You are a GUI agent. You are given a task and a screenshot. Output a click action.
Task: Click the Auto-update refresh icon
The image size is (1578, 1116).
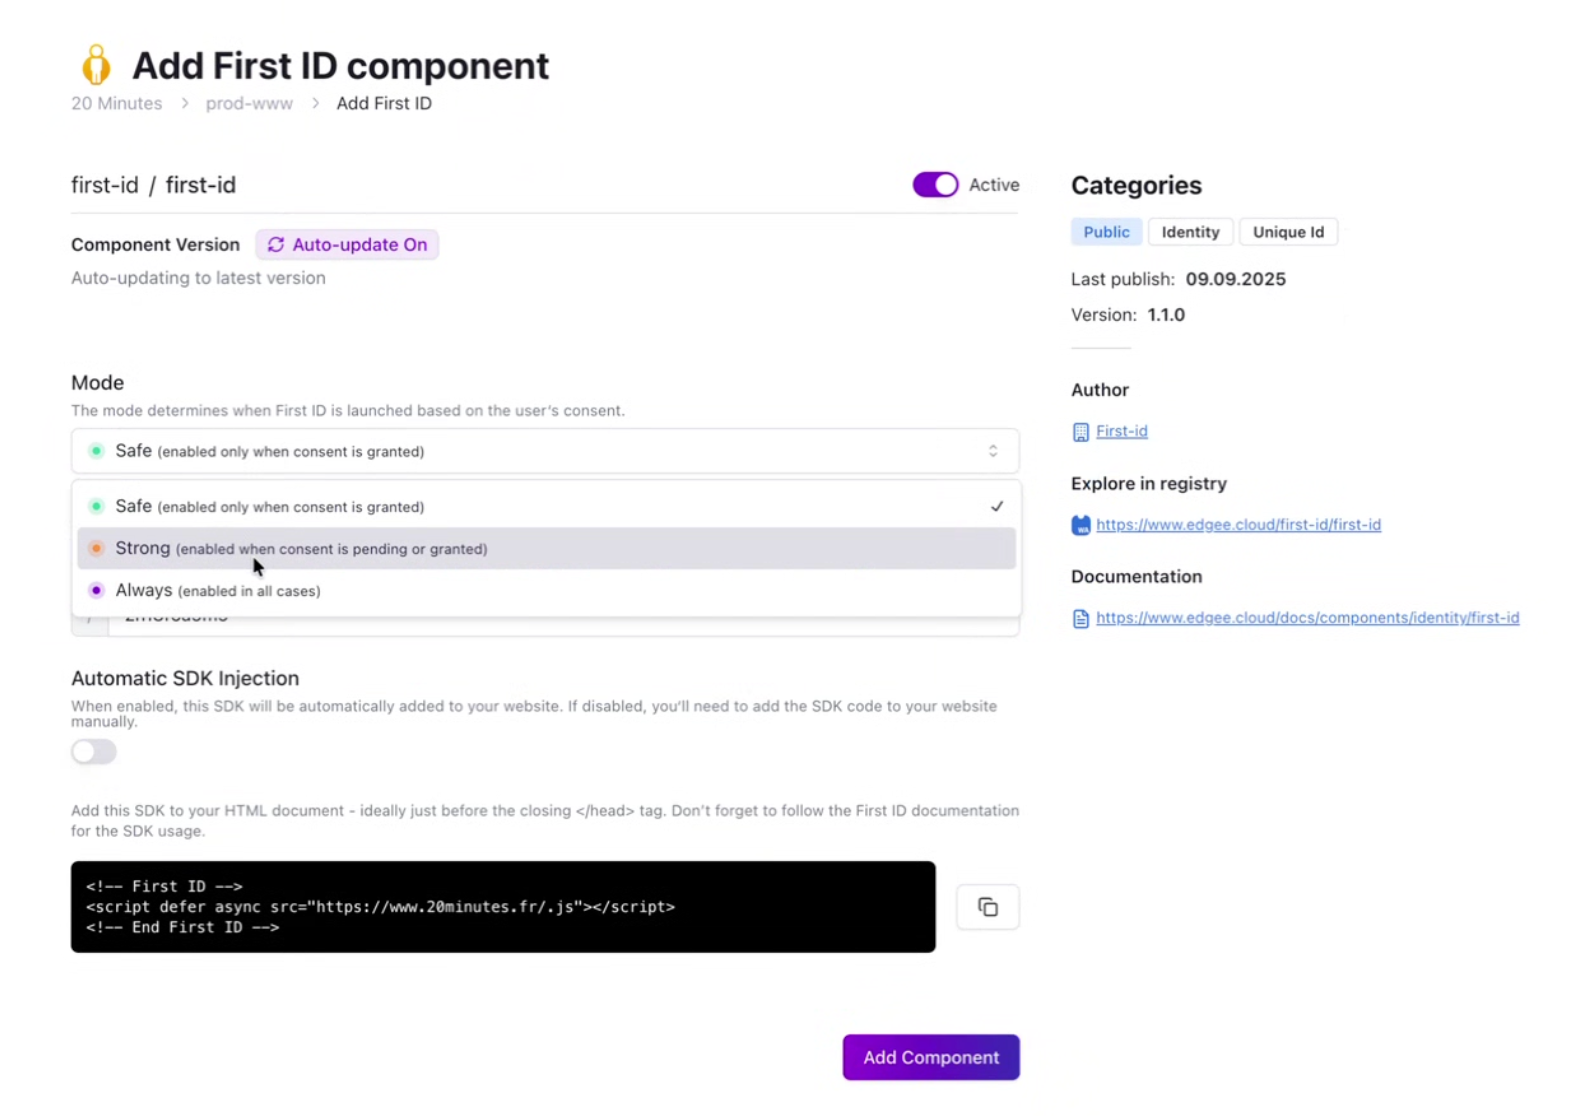coord(276,245)
